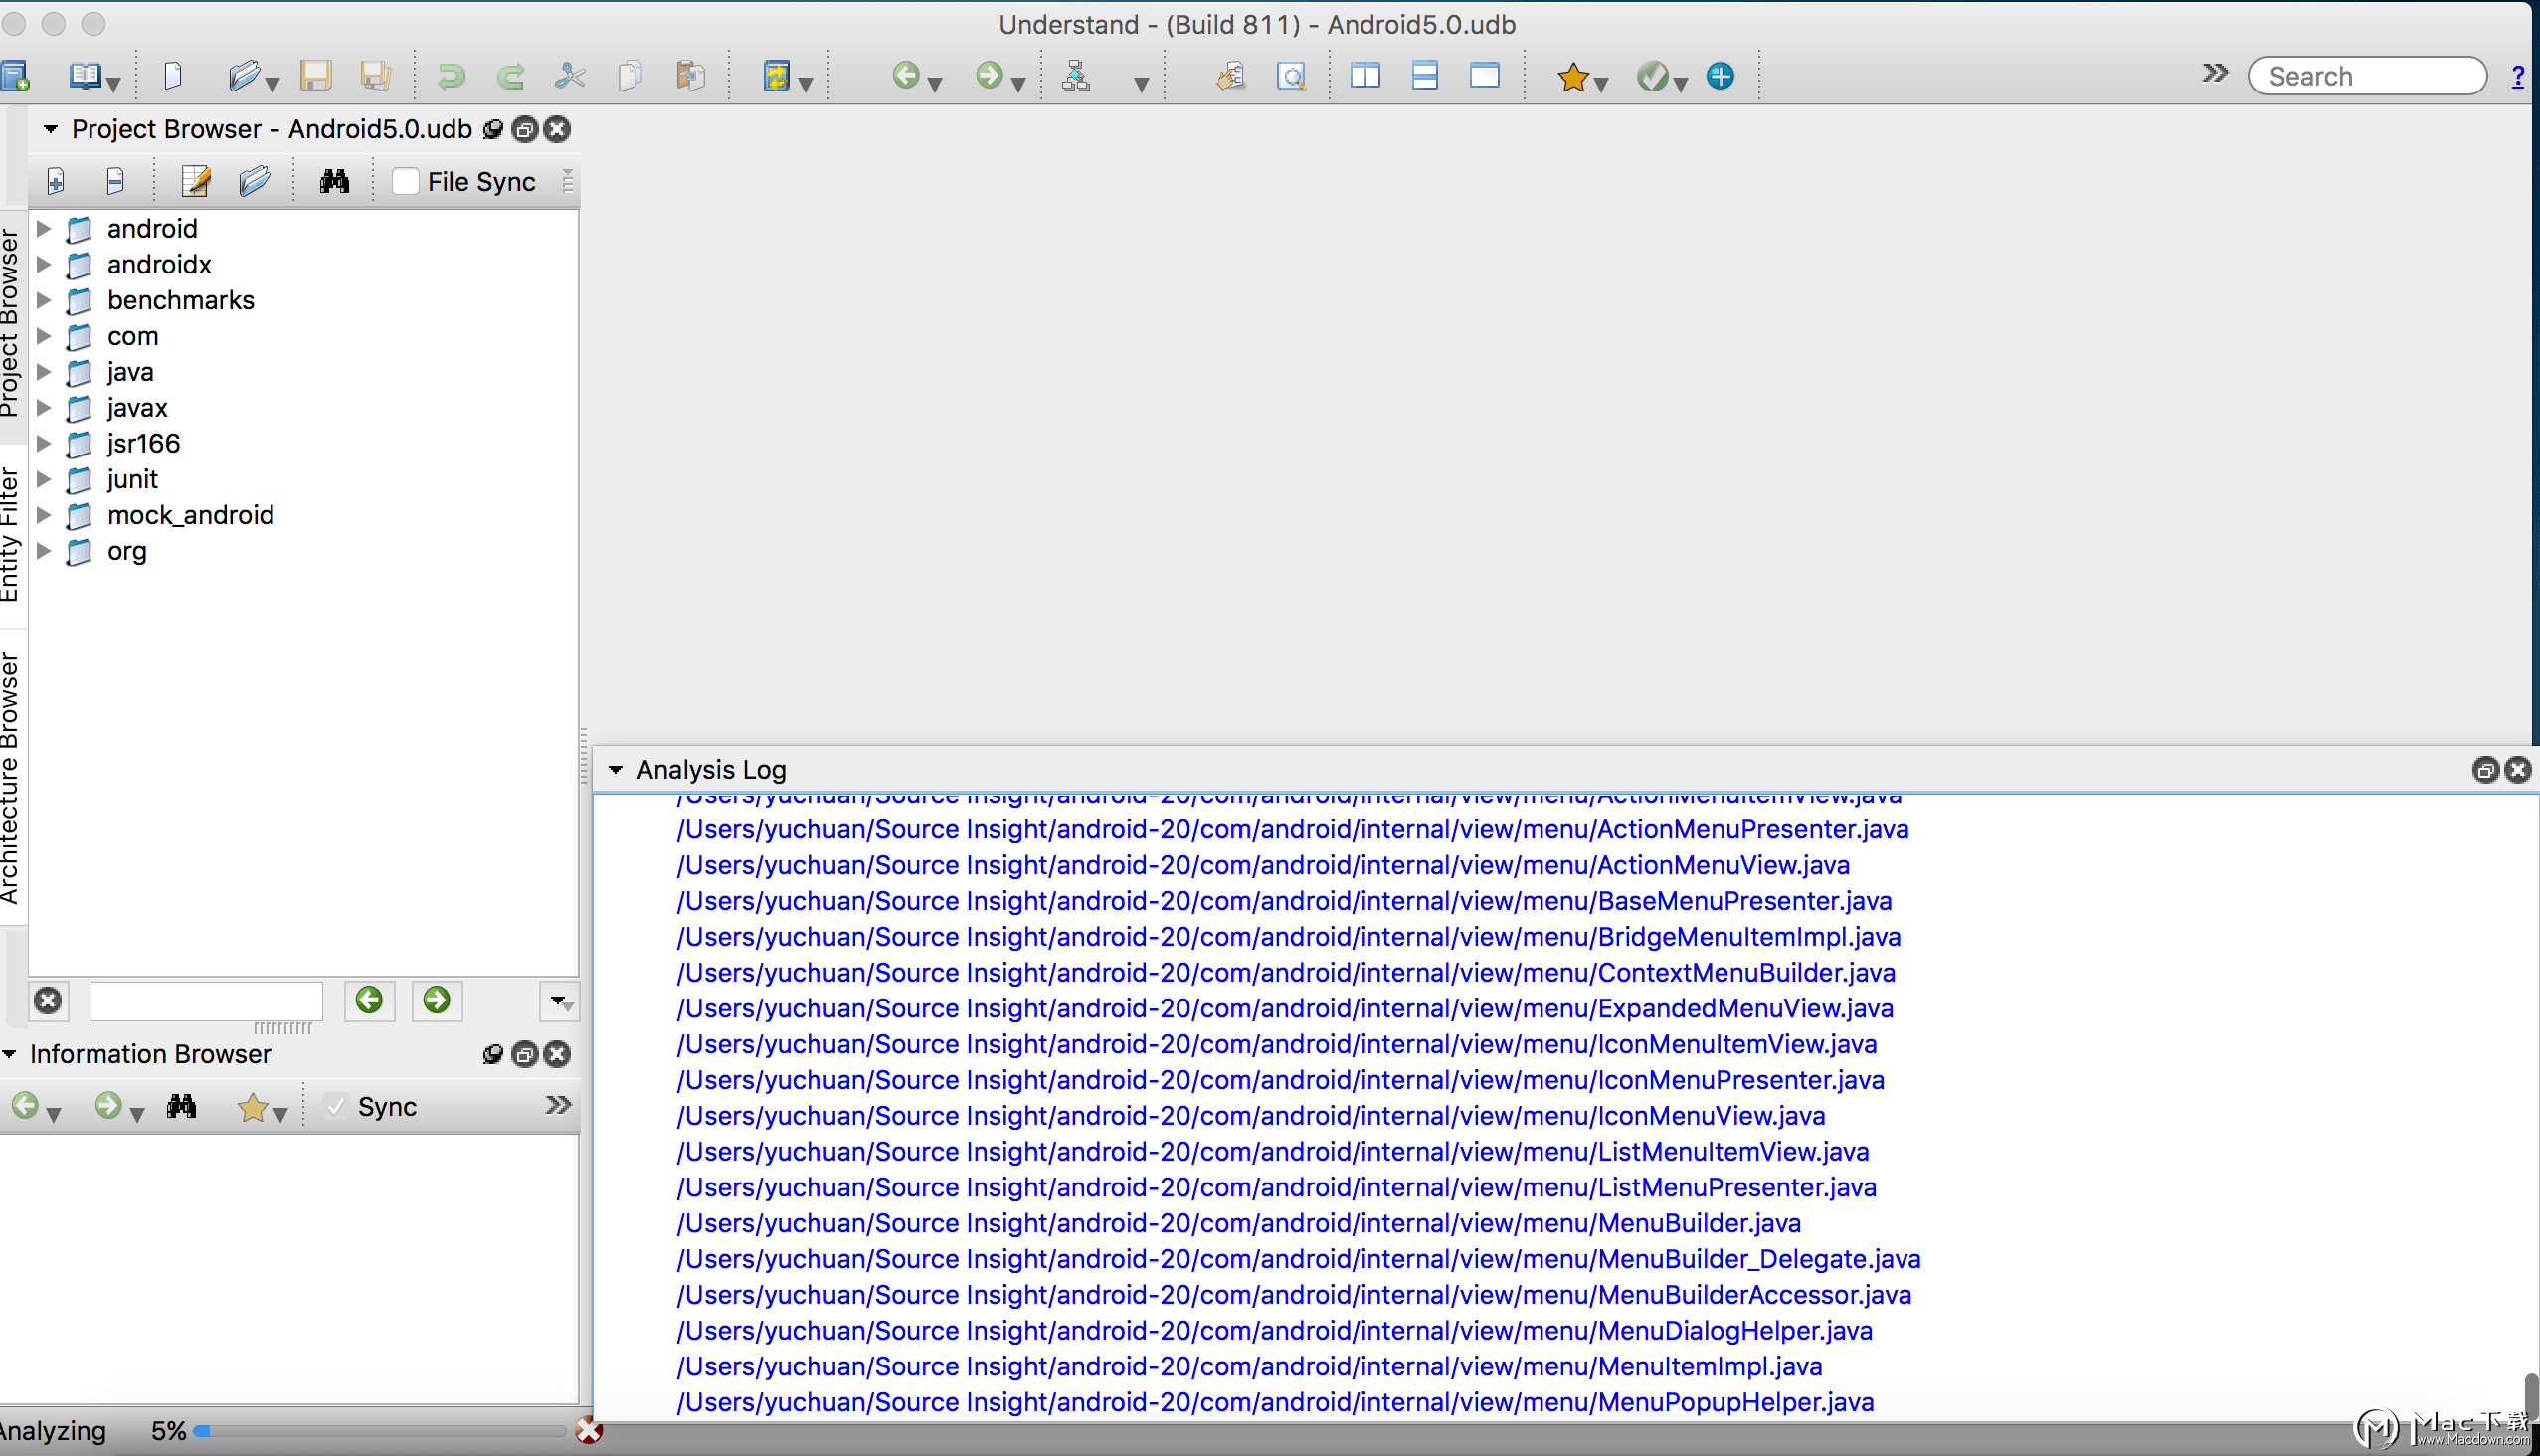Click the green Redo arrow
The width and height of the screenshot is (2540, 1456).
click(511, 76)
